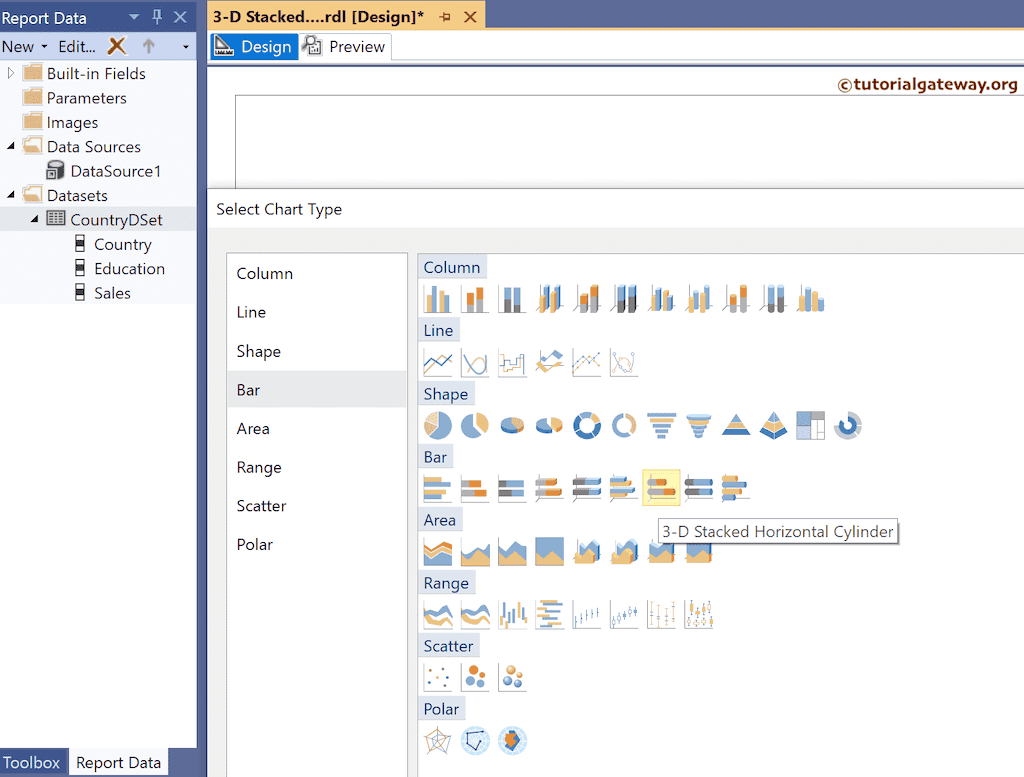Pick the 100% stacked area chart icon
This screenshot has height=777, width=1024.
click(x=549, y=552)
